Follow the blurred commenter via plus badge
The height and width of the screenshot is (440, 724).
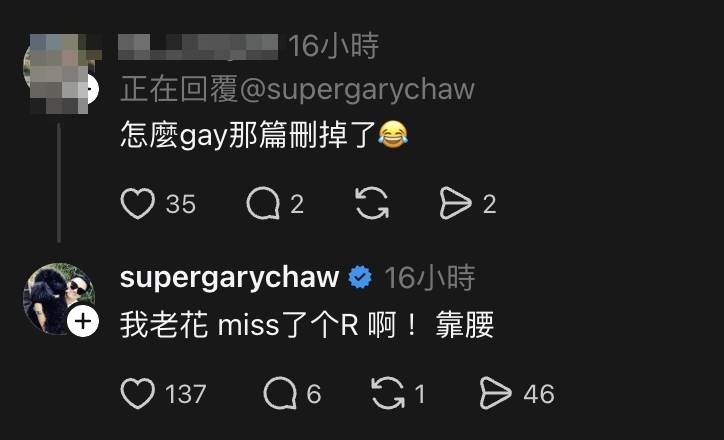[x=92, y=89]
